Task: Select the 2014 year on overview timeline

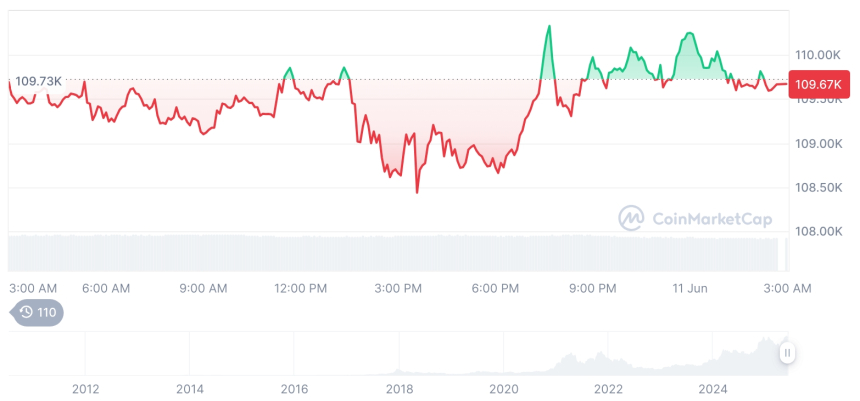Action: [x=190, y=389]
